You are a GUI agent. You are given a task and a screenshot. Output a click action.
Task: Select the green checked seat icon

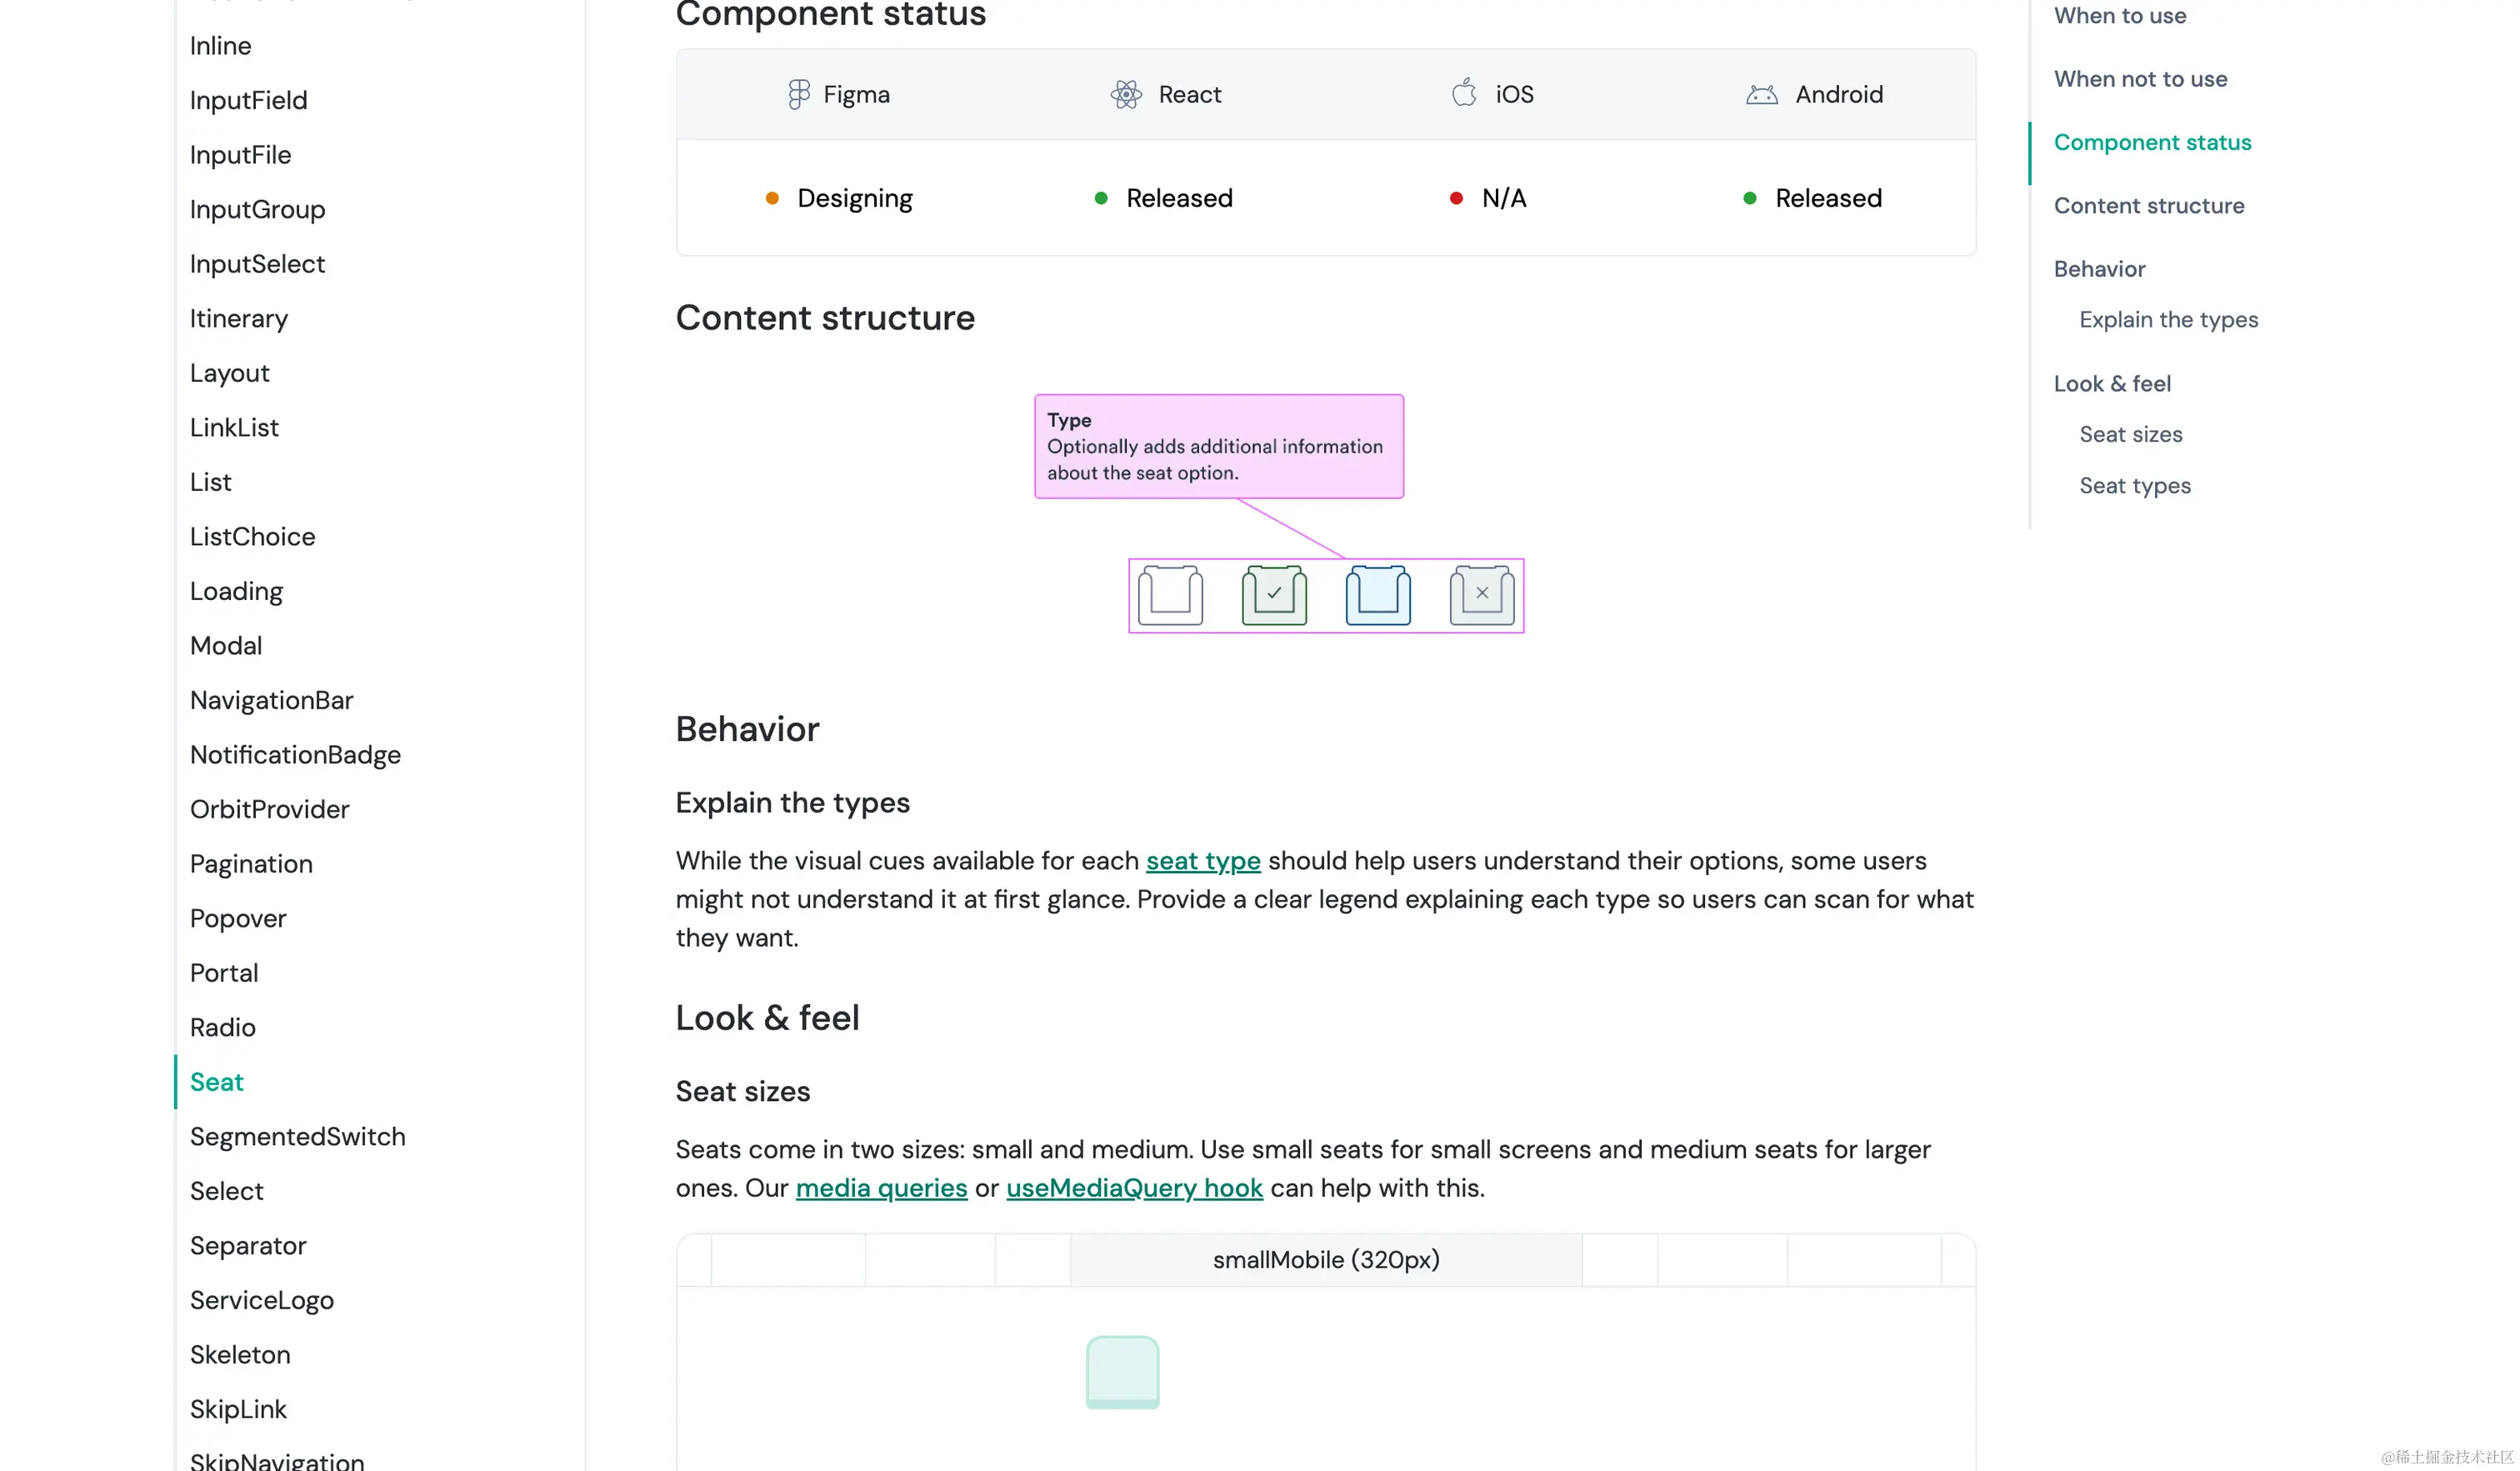pyautogui.click(x=1274, y=595)
